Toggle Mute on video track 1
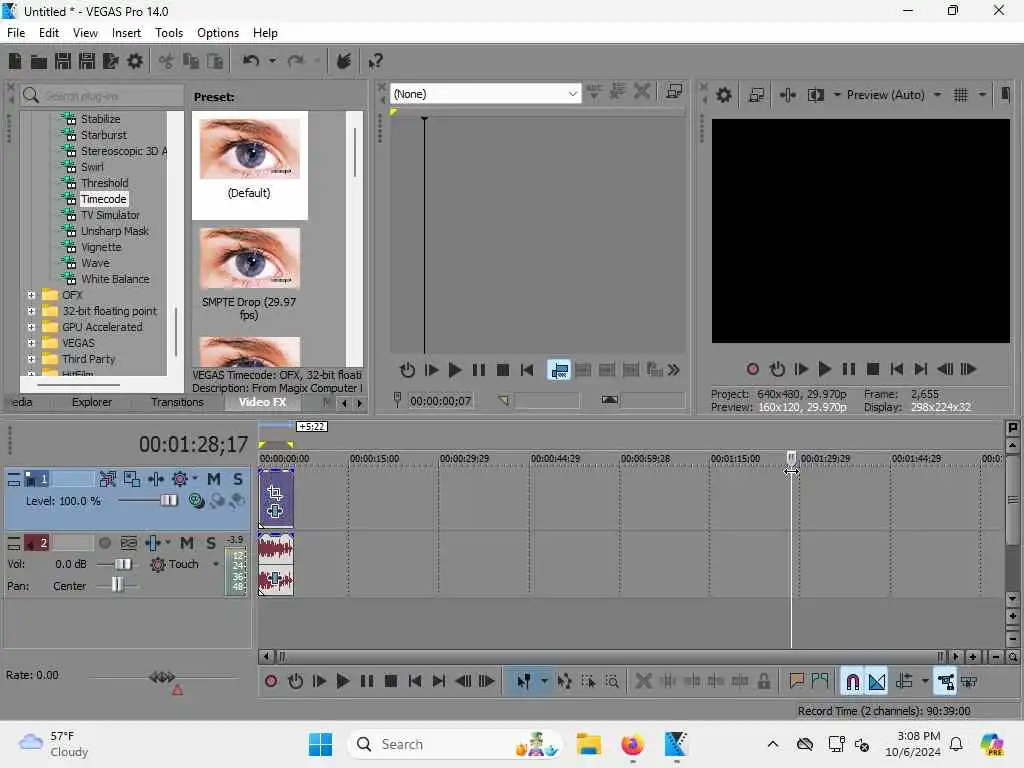The height and width of the screenshot is (768, 1024). click(x=214, y=480)
